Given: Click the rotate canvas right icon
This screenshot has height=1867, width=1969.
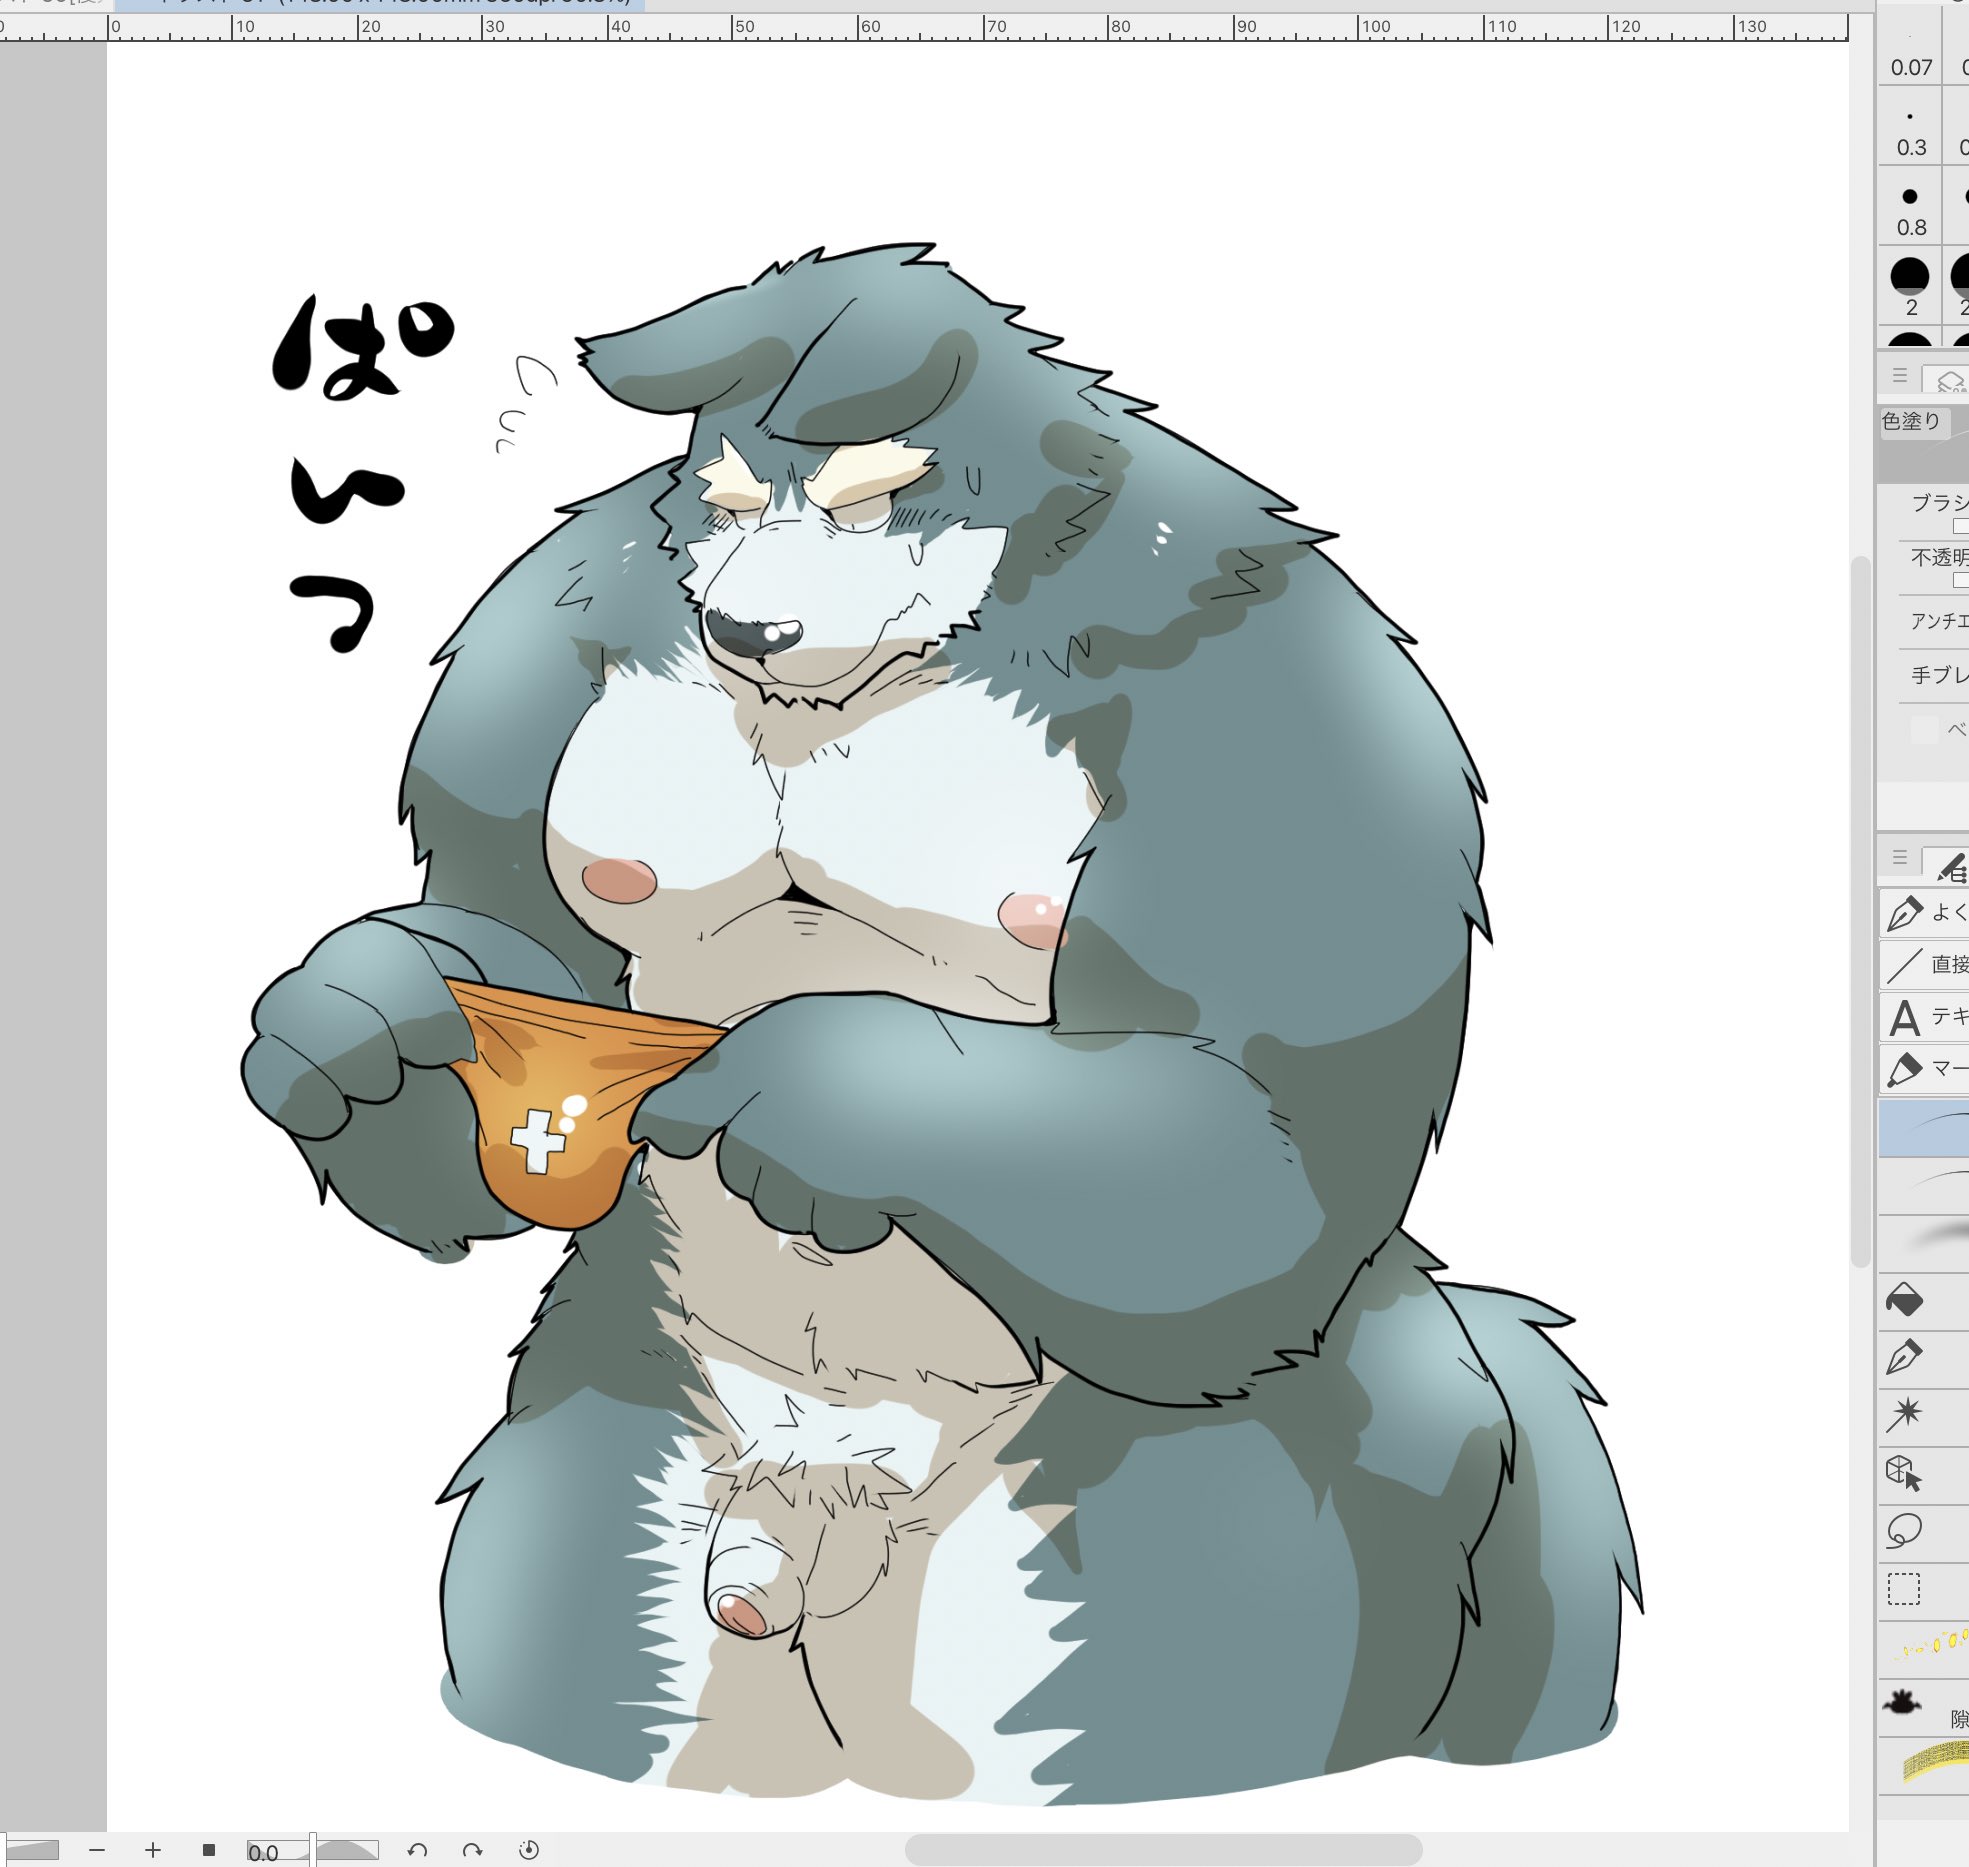Looking at the screenshot, I should (473, 1850).
